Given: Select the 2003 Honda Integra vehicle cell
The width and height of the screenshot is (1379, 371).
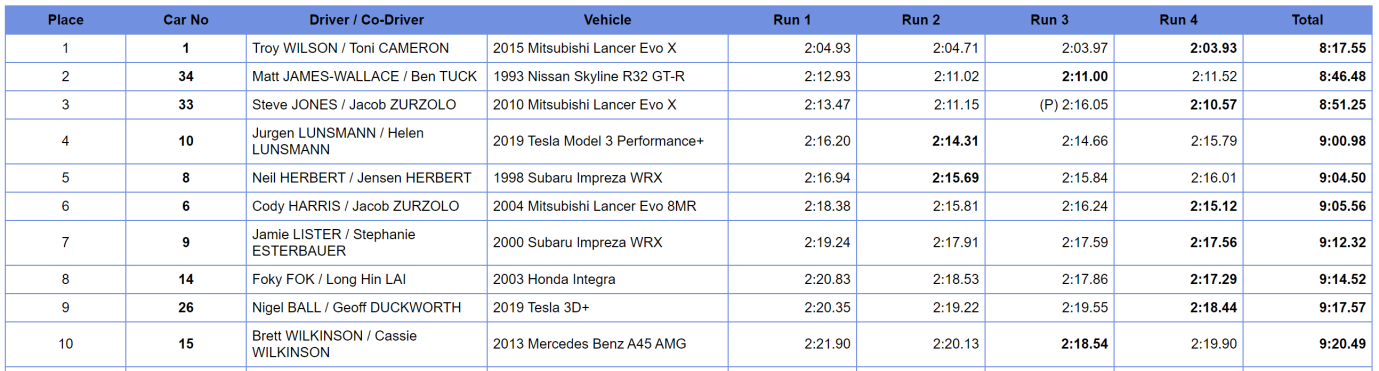Looking at the screenshot, I should coord(608,279).
